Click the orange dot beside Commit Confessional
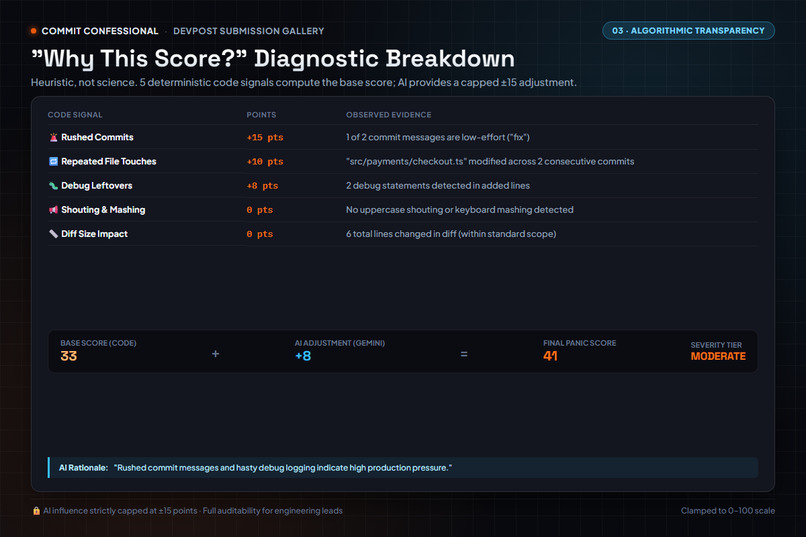Viewport: 806px width, 537px height. click(33, 31)
